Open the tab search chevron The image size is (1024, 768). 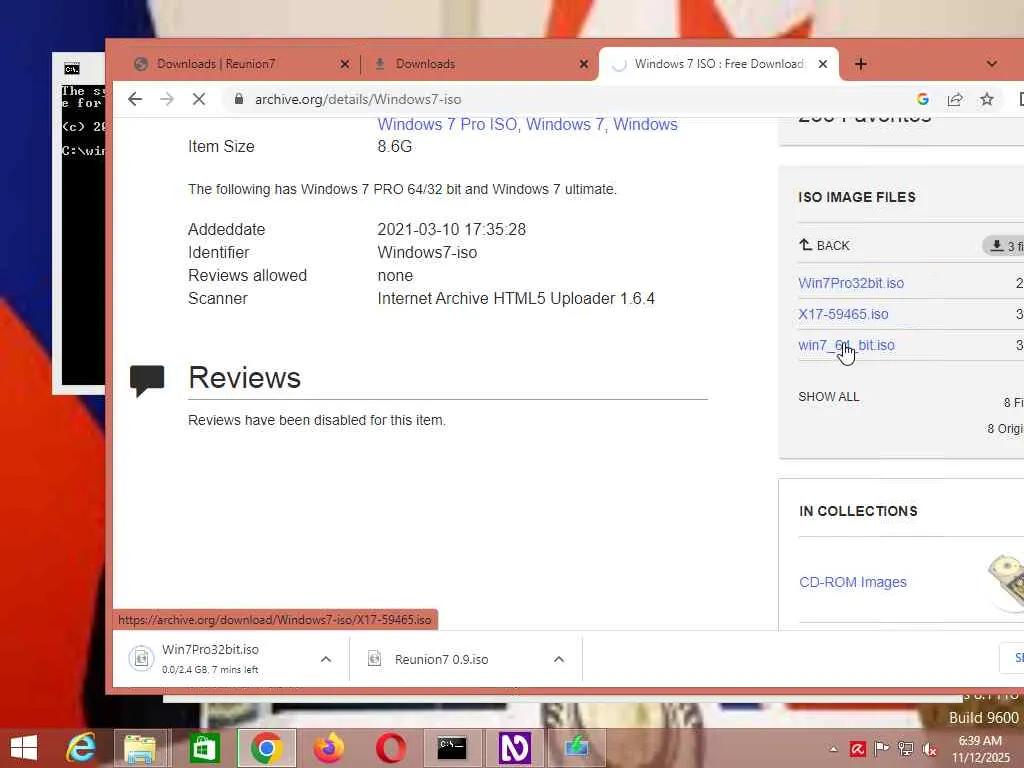992,64
